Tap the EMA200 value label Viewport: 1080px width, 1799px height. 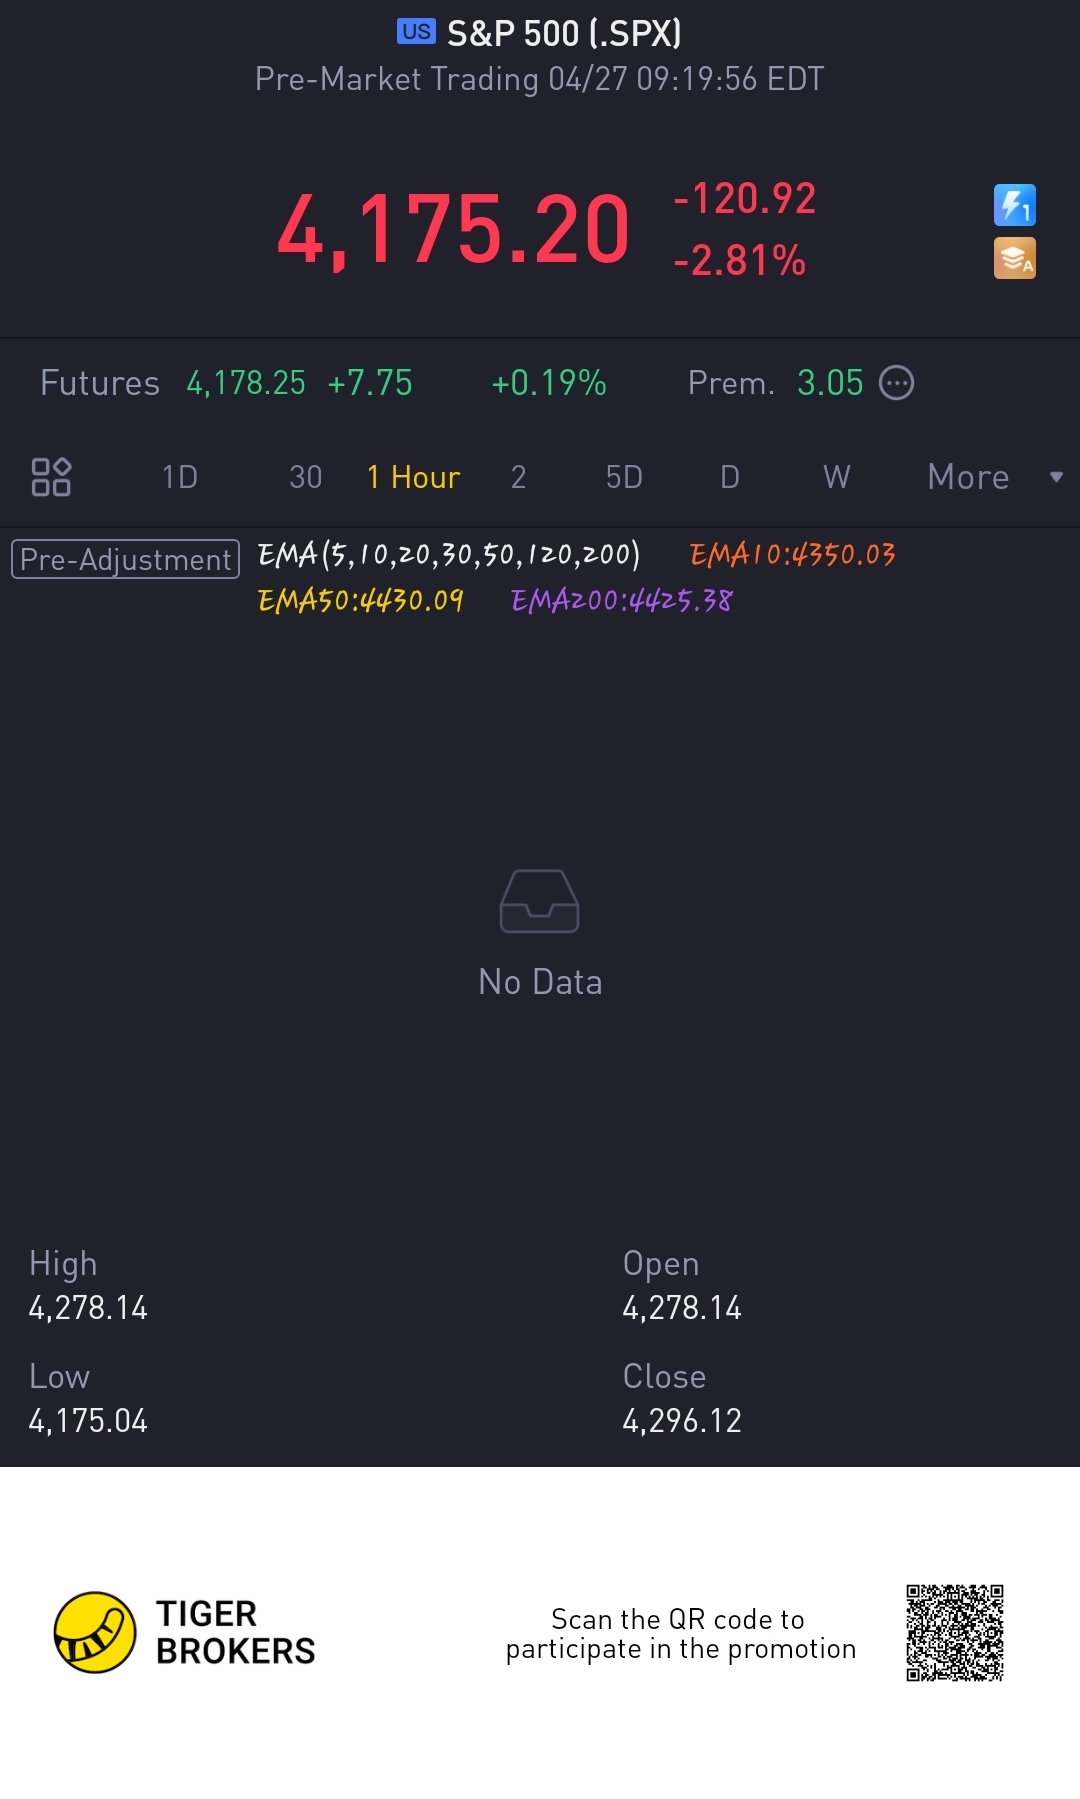pyautogui.click(x=621, y=600)
